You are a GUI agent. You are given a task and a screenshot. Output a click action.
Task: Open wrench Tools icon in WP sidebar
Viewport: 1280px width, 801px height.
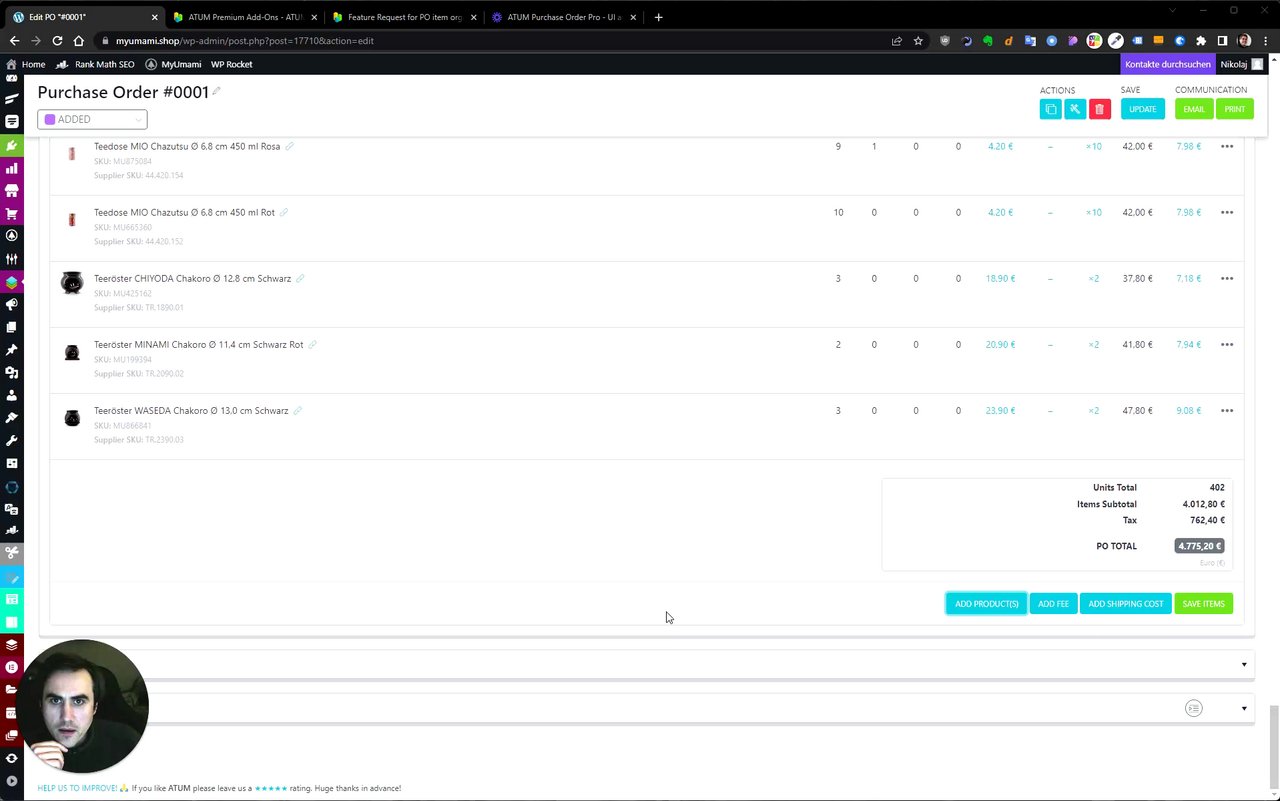[12, 440]
